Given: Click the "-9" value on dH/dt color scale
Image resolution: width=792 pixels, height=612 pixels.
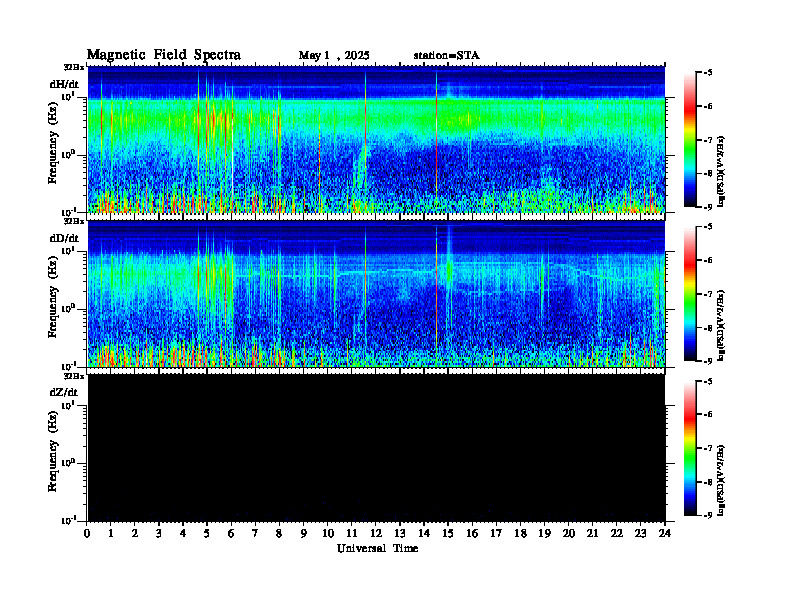Looking at the screenshot, I should 708,207.
